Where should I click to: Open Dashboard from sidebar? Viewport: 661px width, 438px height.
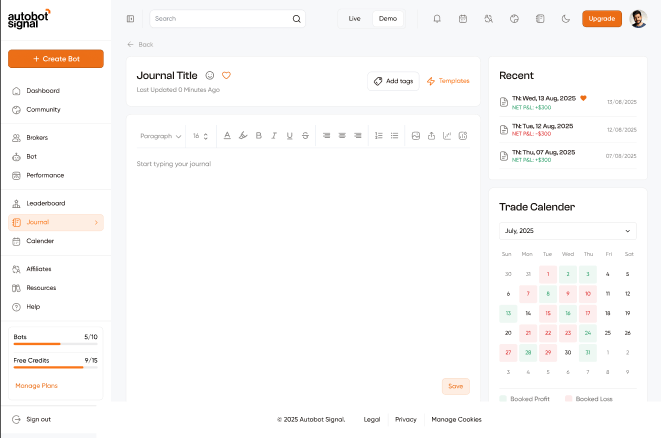click(x=56, y=91)
